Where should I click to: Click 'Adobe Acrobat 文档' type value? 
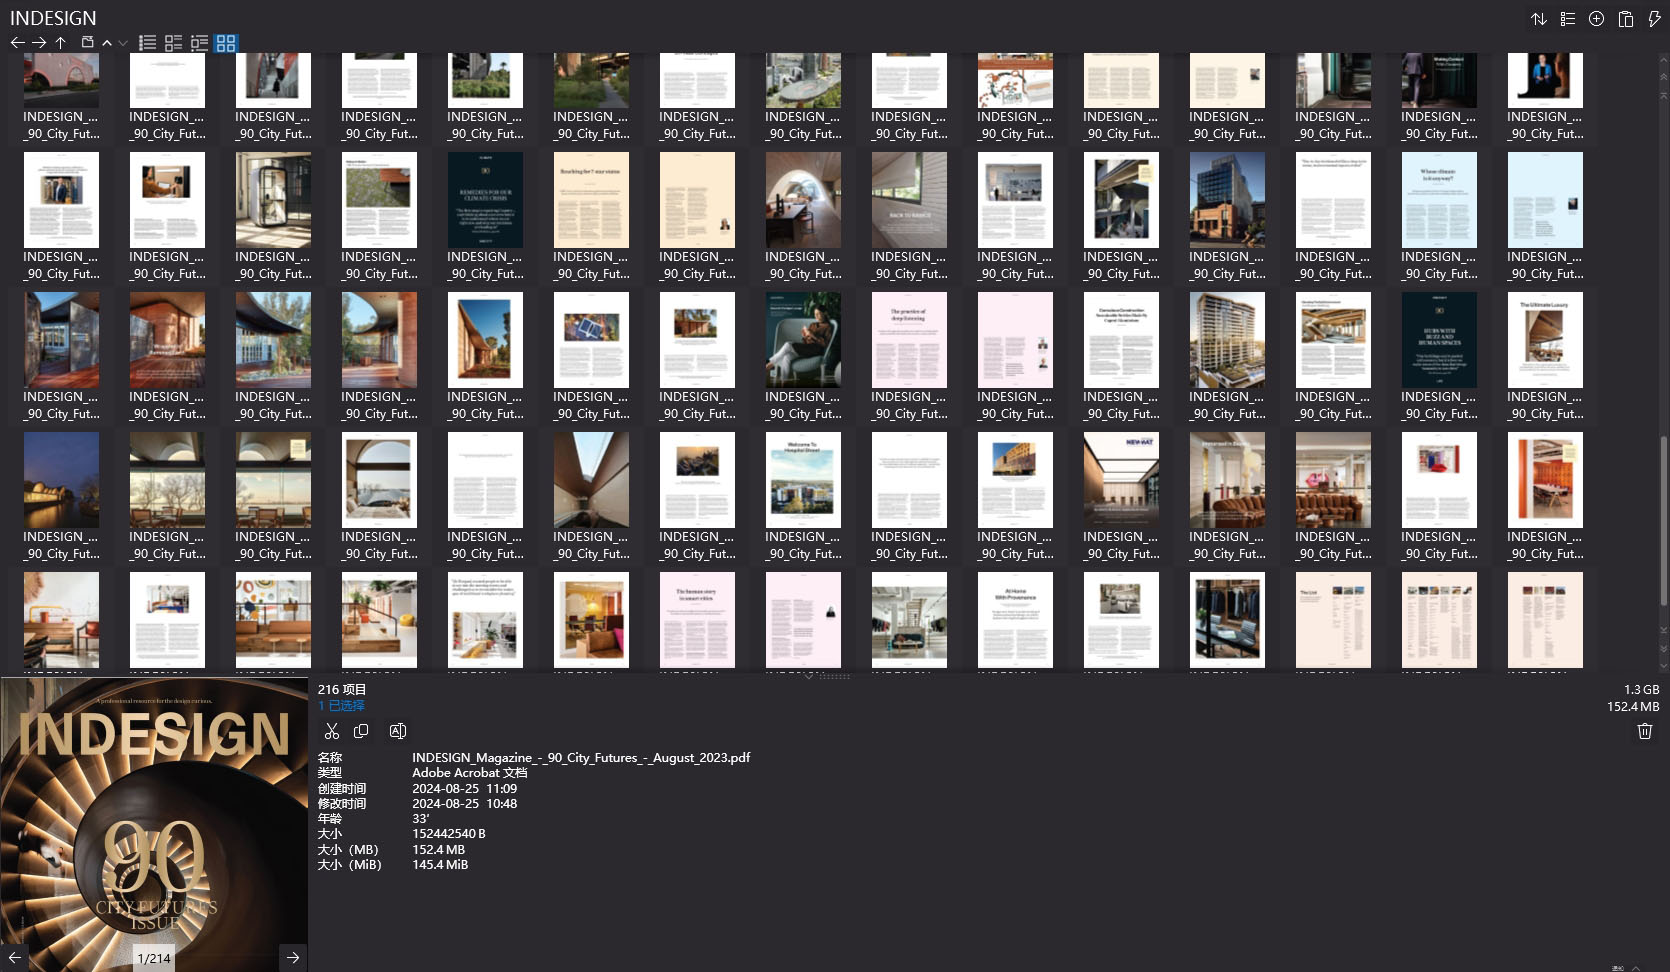pyautogui.click(x=469, y=773)
